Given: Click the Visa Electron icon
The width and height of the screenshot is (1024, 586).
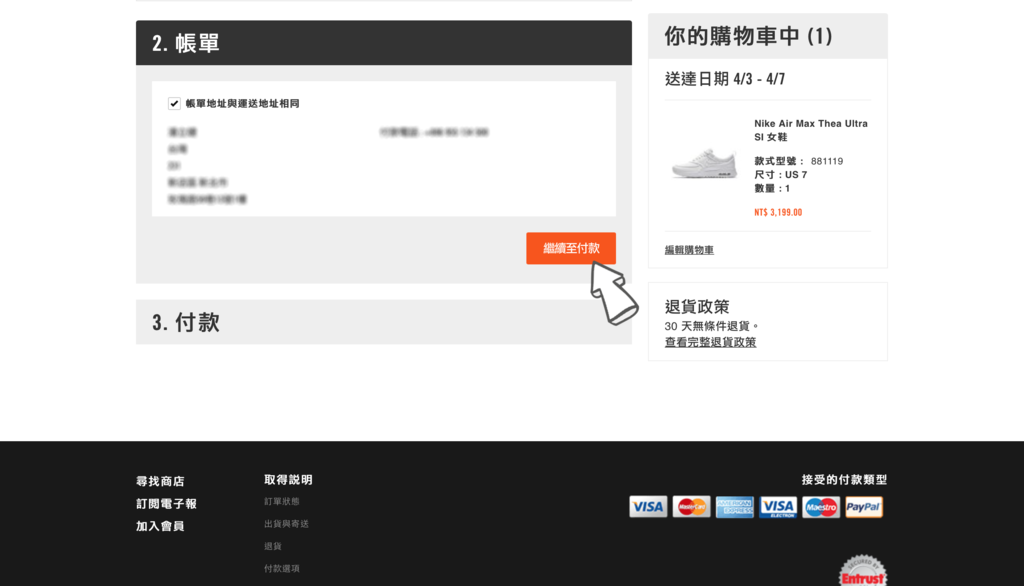Looking at the screenshot, I should [778, 506].
